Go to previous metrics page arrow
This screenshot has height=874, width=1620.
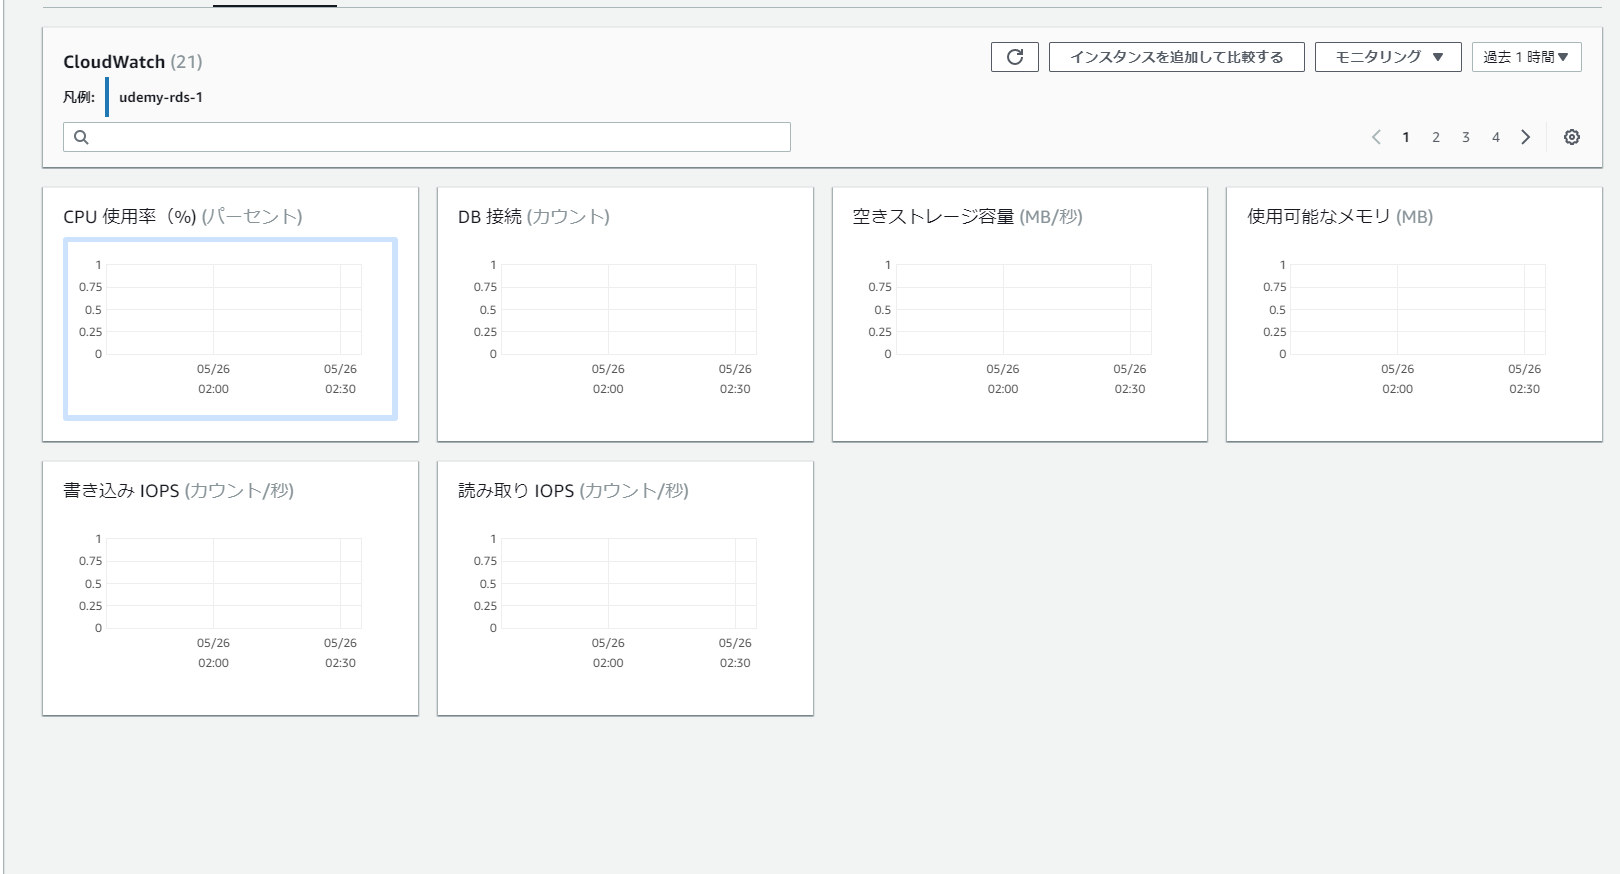[x=1376, y=137]
